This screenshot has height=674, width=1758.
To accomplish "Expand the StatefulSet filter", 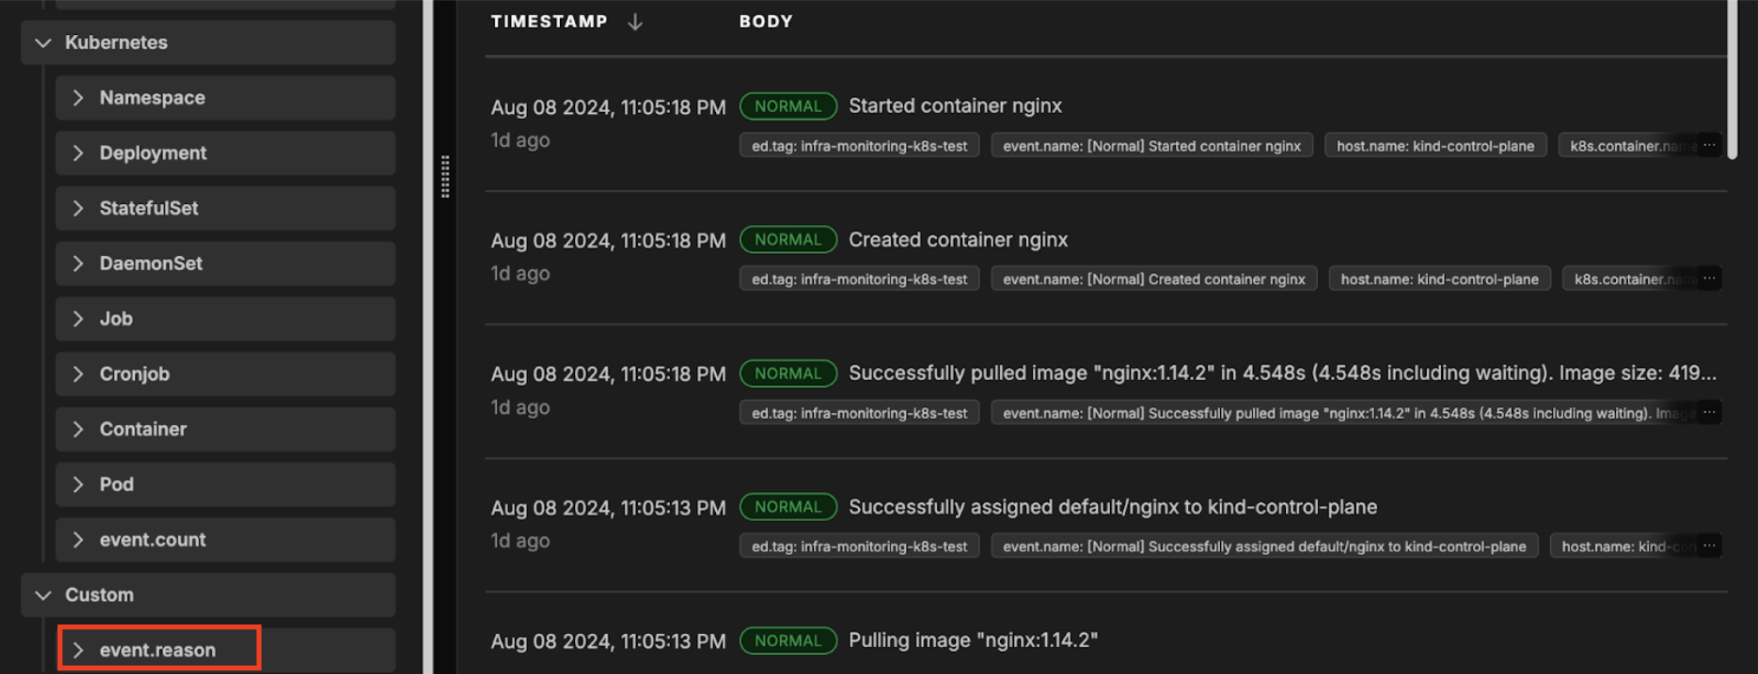I will pos(78,208).
